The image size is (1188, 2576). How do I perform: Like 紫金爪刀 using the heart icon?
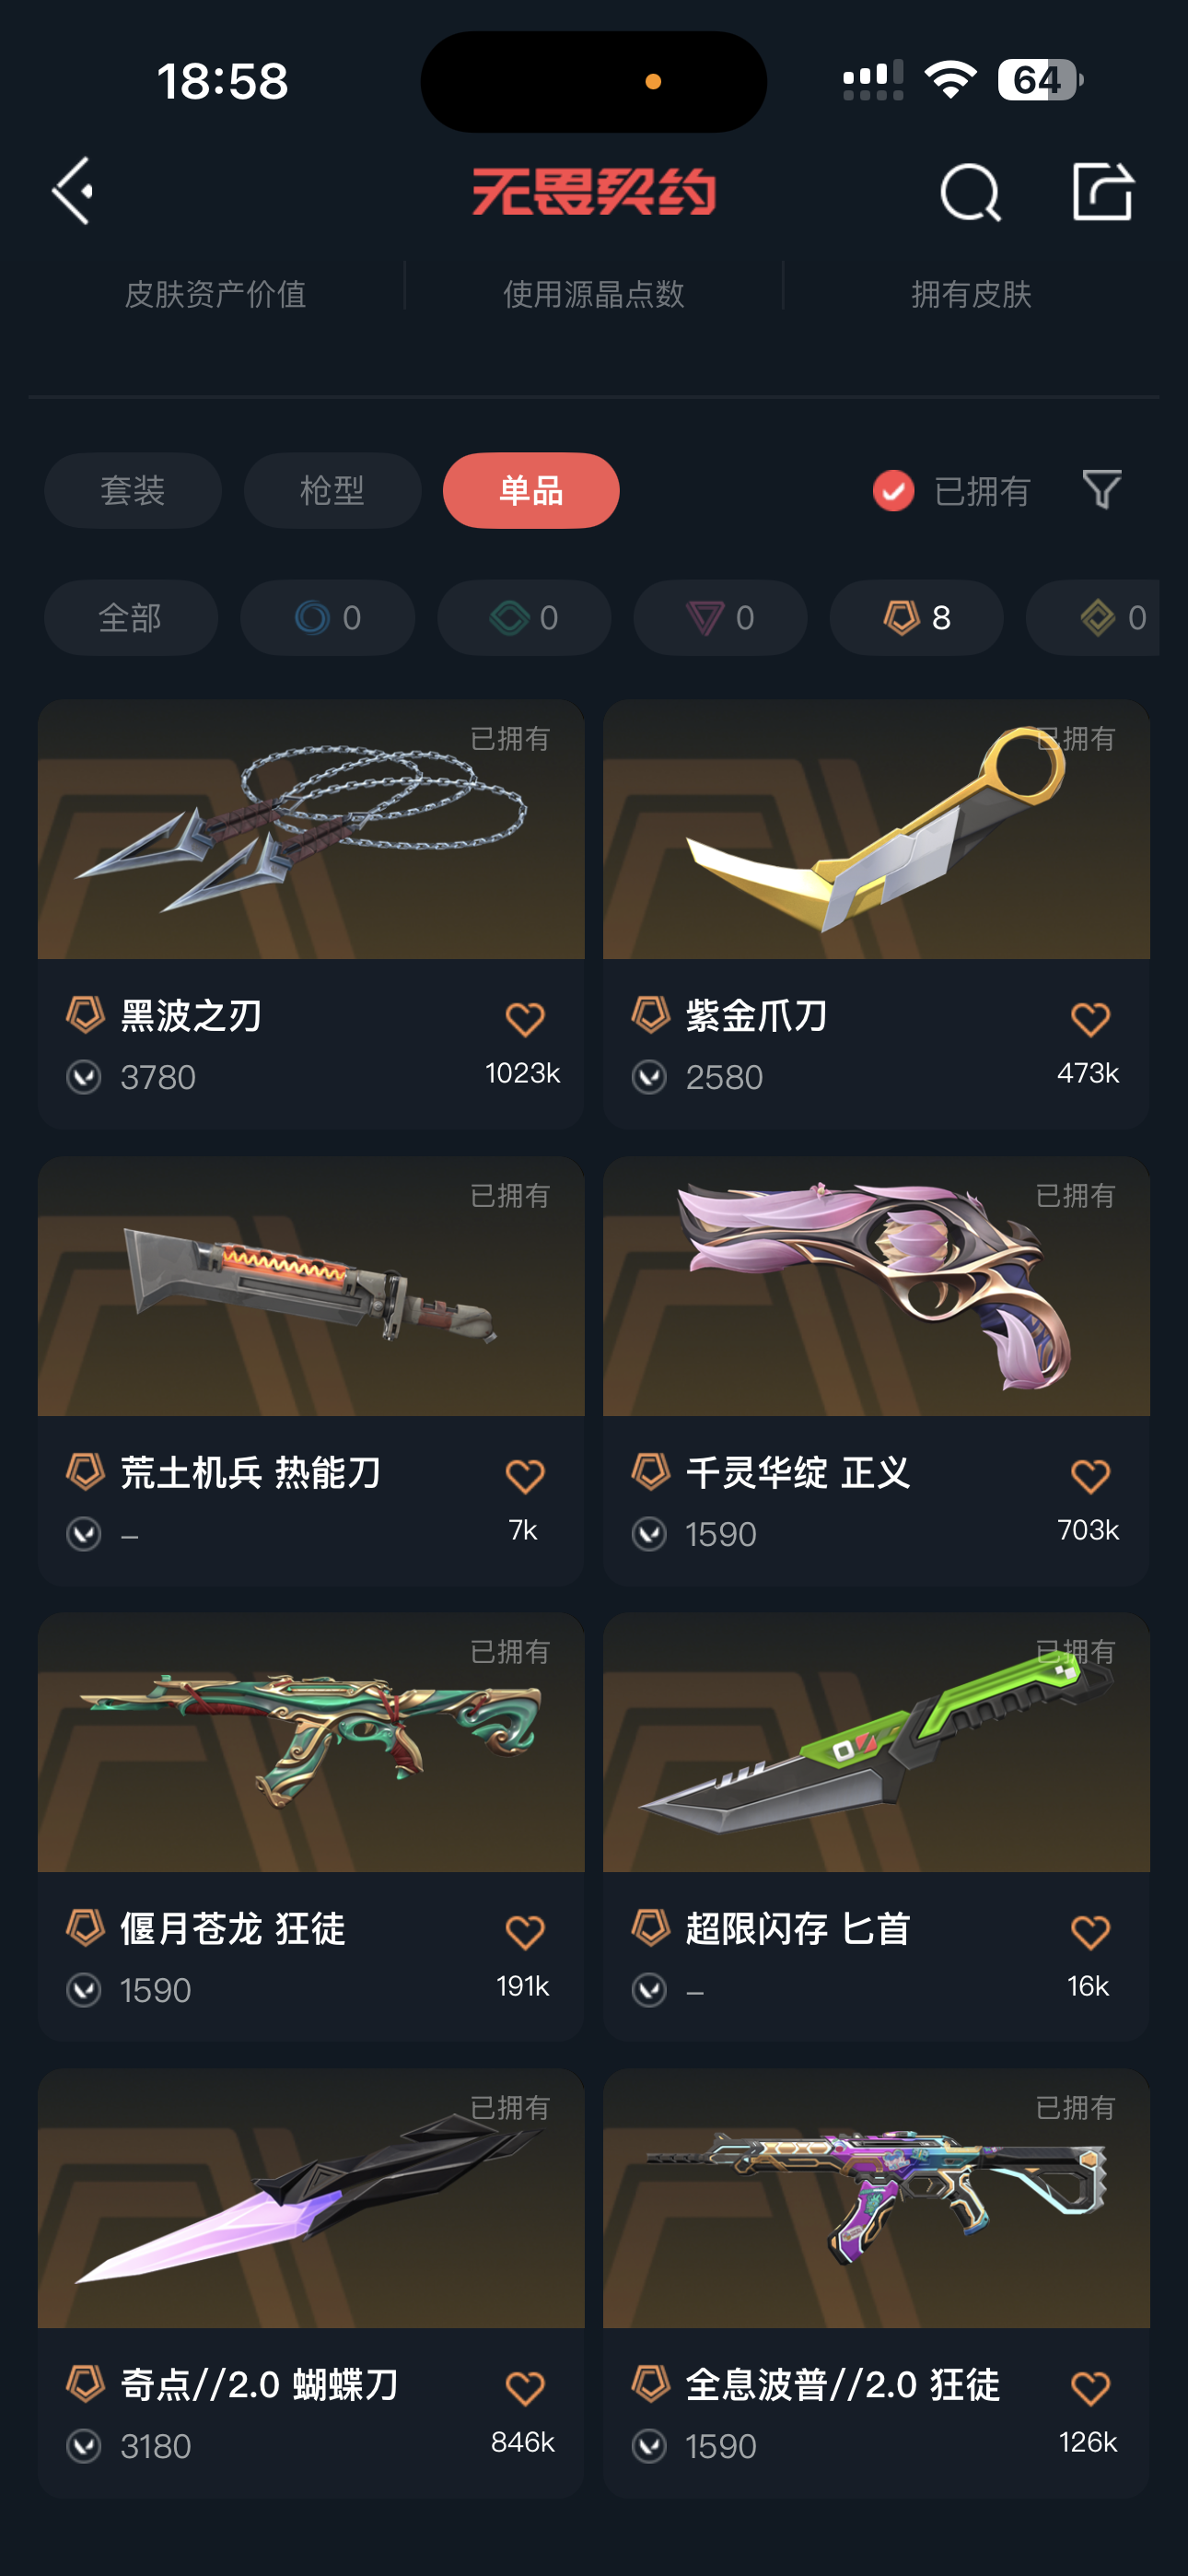[1090, 1019]
